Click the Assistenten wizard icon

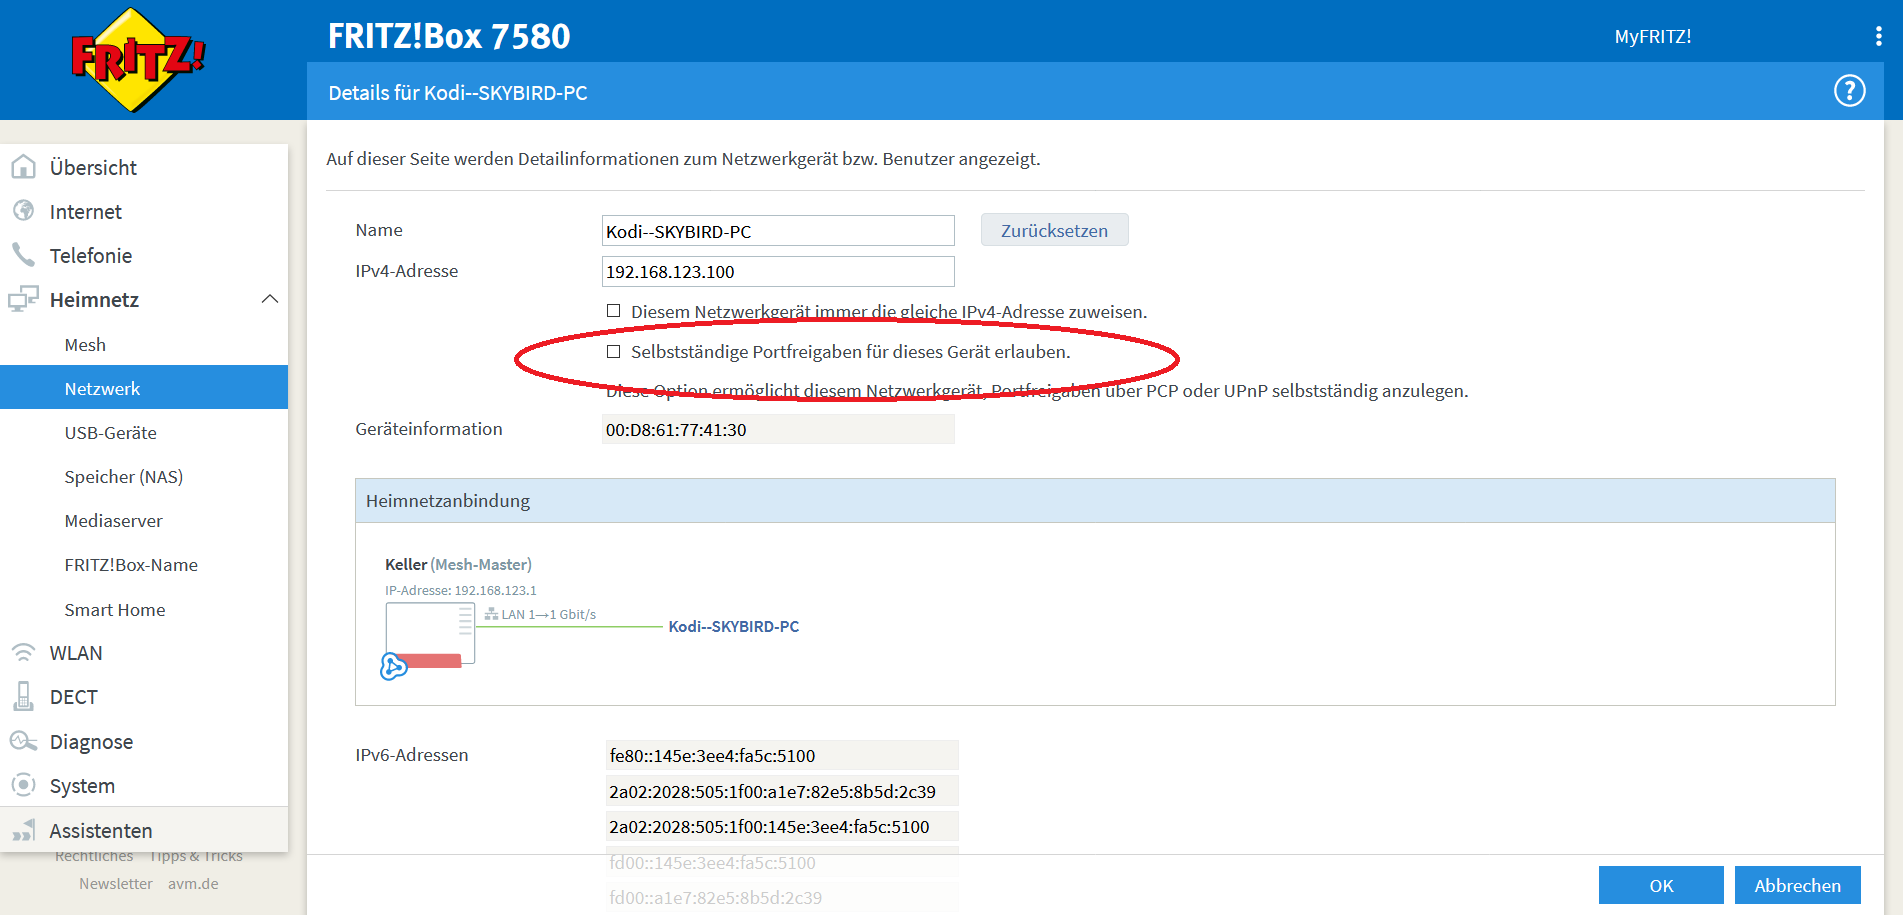coord(23,830)
